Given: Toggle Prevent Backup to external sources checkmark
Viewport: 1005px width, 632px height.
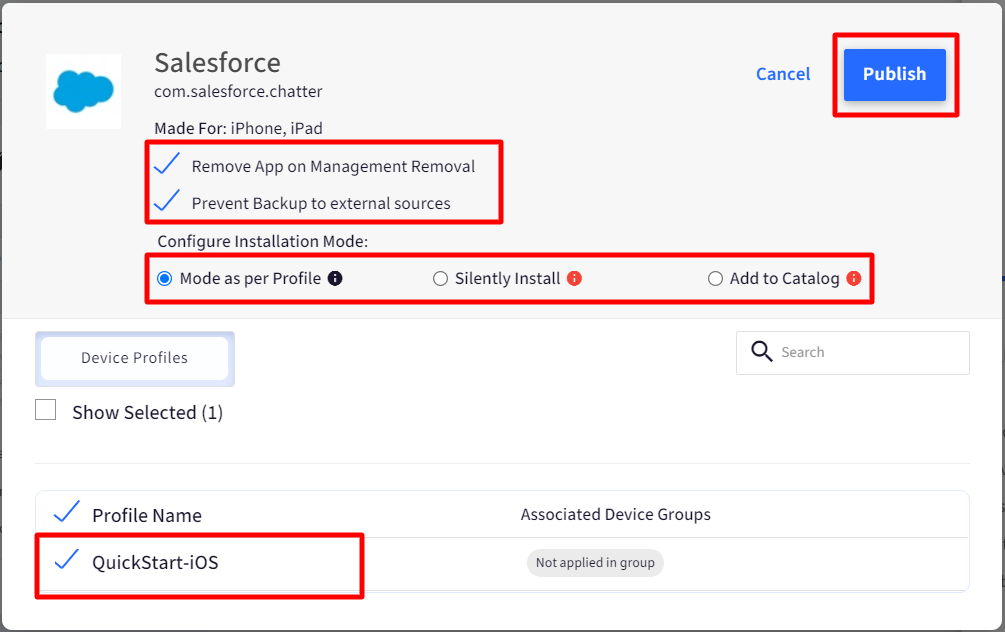Looking at the screenshot, I should coord(166,202).
